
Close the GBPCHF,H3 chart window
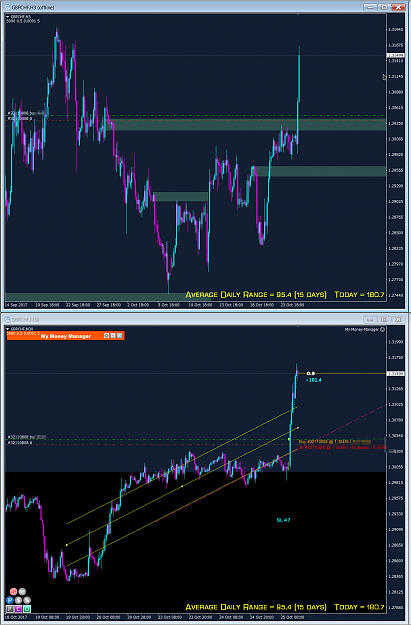click(398, 7)
